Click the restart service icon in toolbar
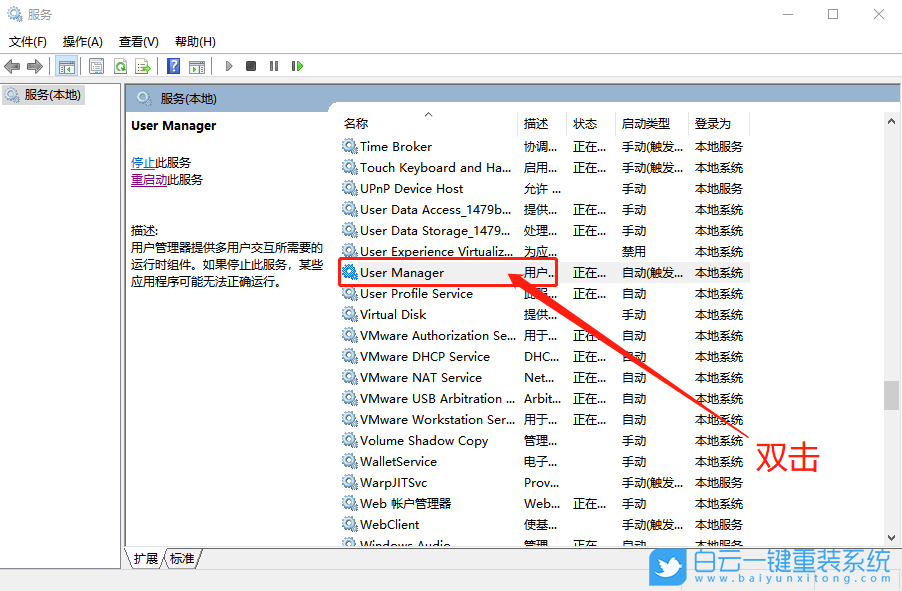Image resolution: width=902 pixels, height=591 pixels. pyautogui.click(x=297, y=66)
